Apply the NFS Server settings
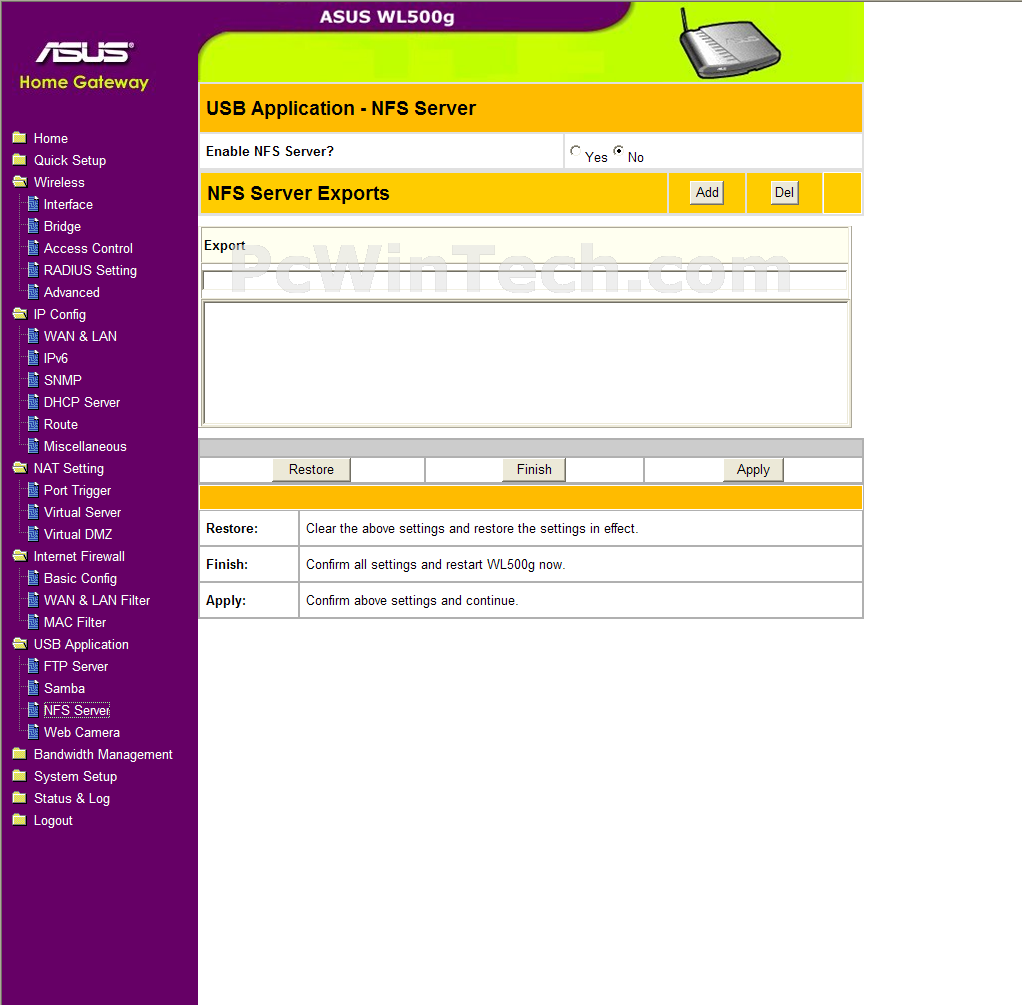The height and width of the screenshot is (1005, 1022). (753, 469)
